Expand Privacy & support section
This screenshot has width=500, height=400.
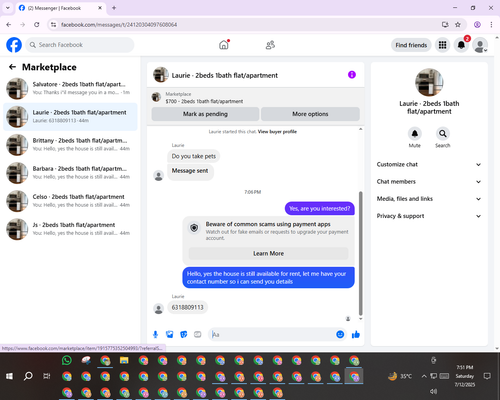pyautogui.click(x=429, y=216)
